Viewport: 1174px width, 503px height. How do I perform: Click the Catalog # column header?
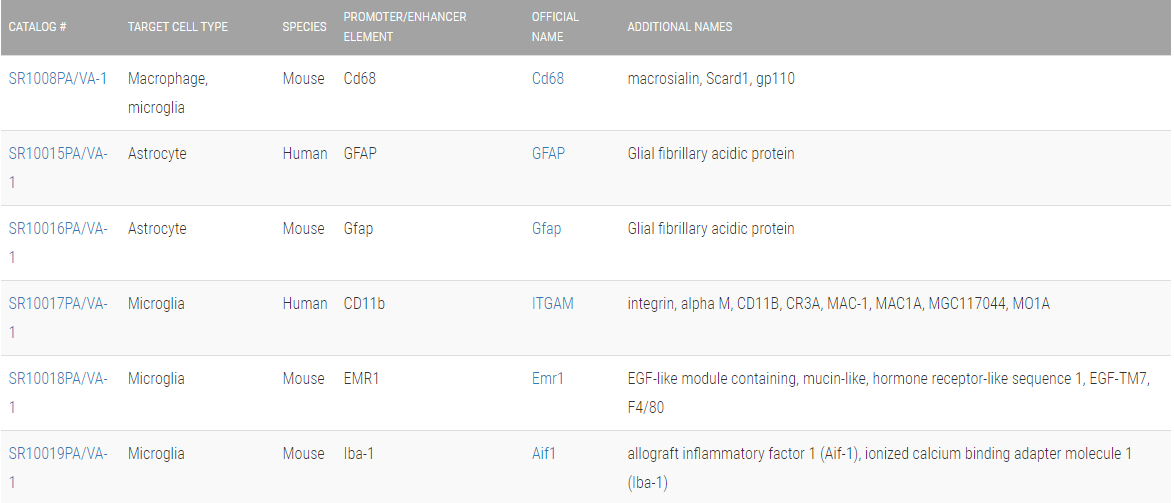click(x=38, y=27)
